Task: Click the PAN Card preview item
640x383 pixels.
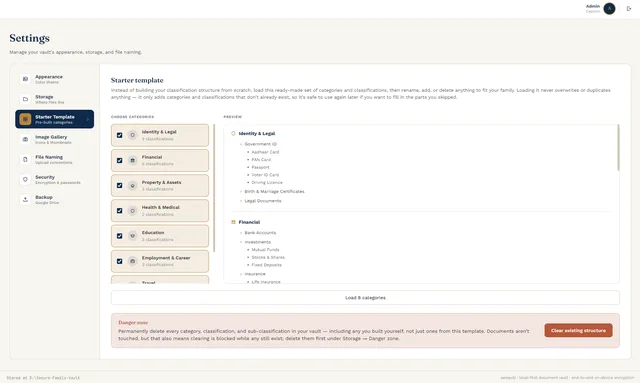Action: pyautogui.click(x=261, y=160)
